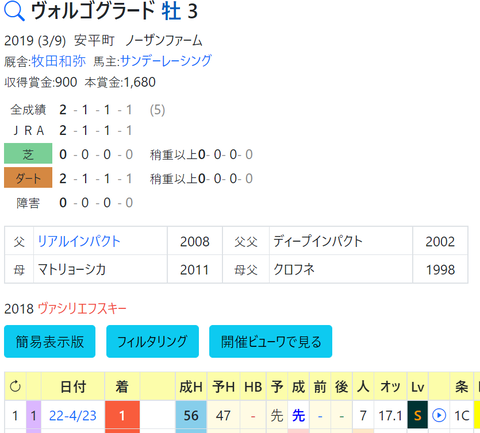Click the blue 先 result style cell

coord(298,416)
